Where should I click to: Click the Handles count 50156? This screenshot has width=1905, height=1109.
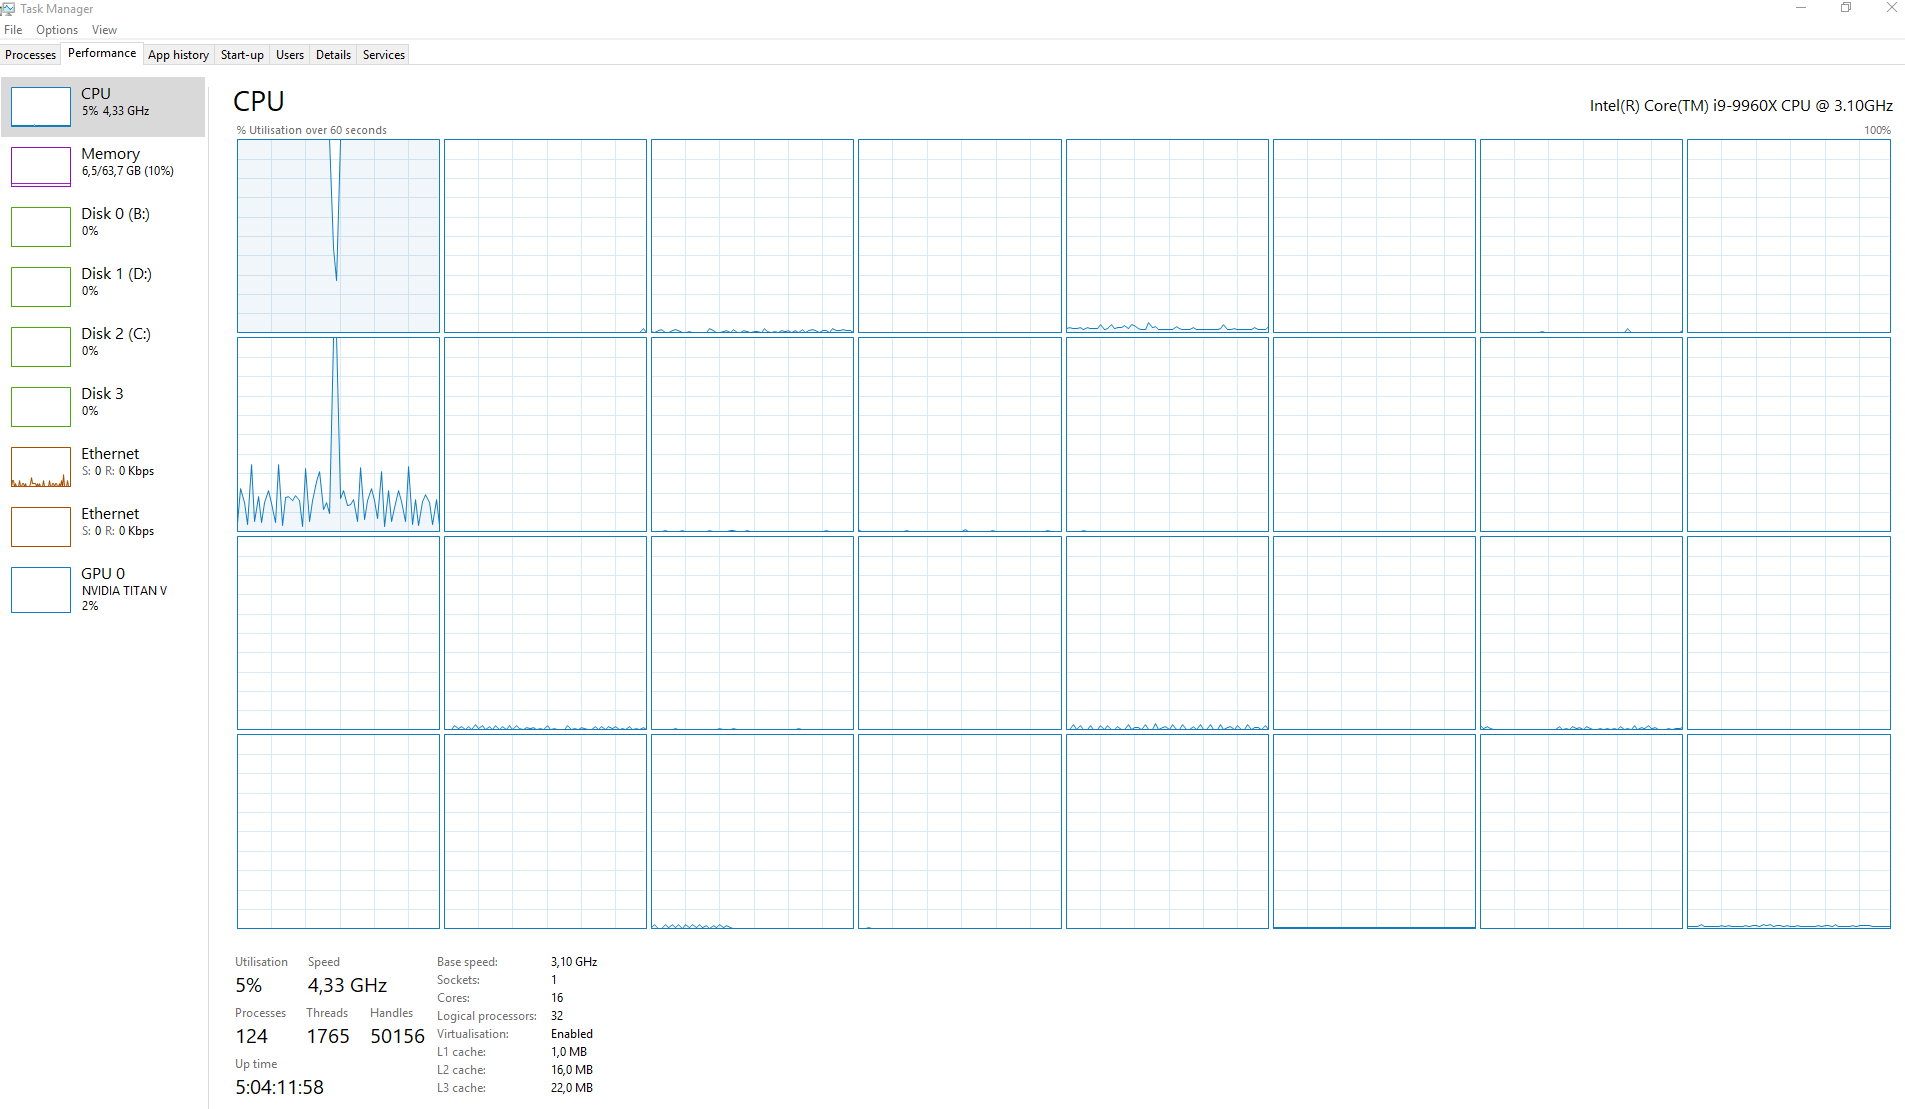[x=397, y=1036]
